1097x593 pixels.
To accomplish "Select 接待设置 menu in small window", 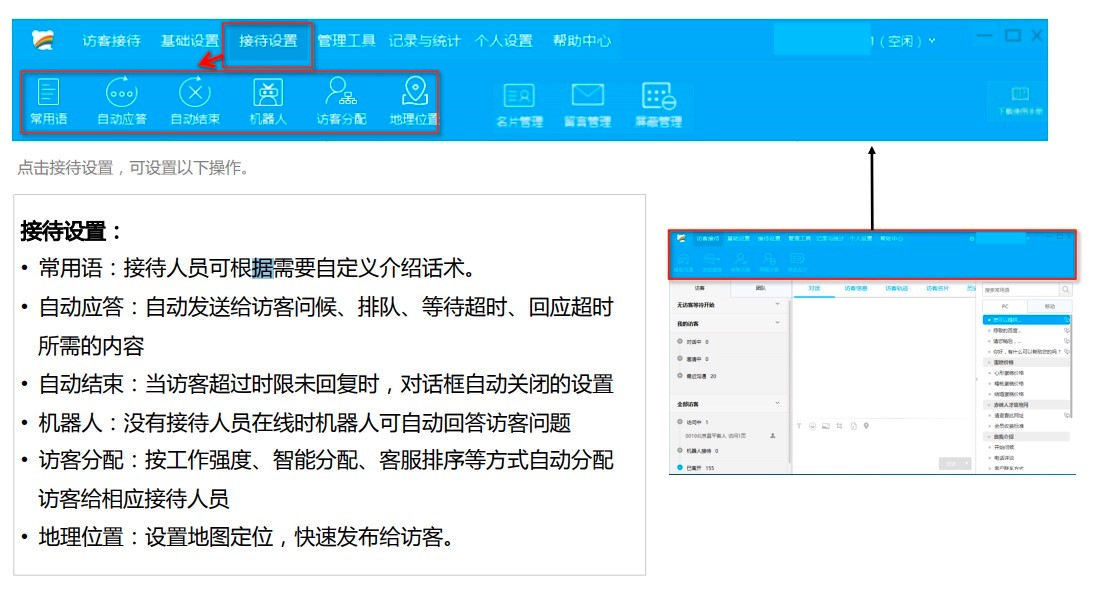I will 769,238.
